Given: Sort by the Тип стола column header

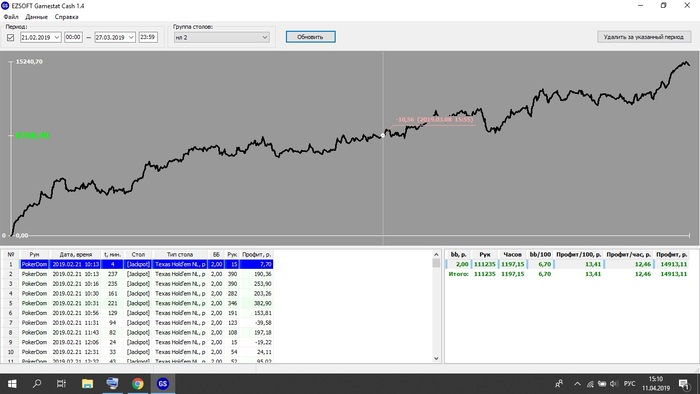Looking at the screenshot, I should pyautogui.click(x=180, y=254).
